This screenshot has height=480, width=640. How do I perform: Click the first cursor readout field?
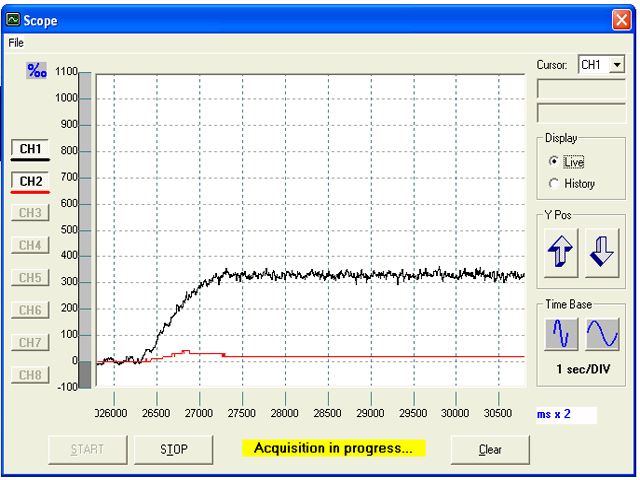[x=581, y=88]
